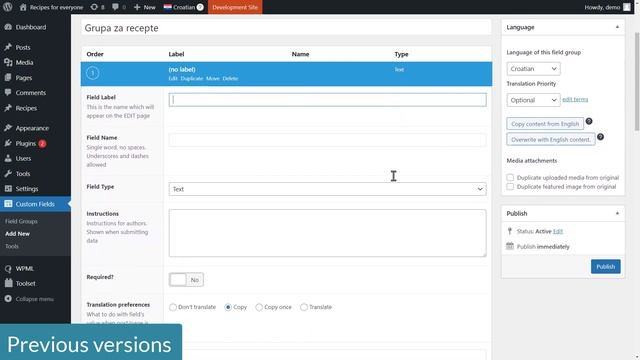Image resolution: width=640 pixels, height=360 pixels.
Task: Collapse the Publish panel
Action: [617, 213]
